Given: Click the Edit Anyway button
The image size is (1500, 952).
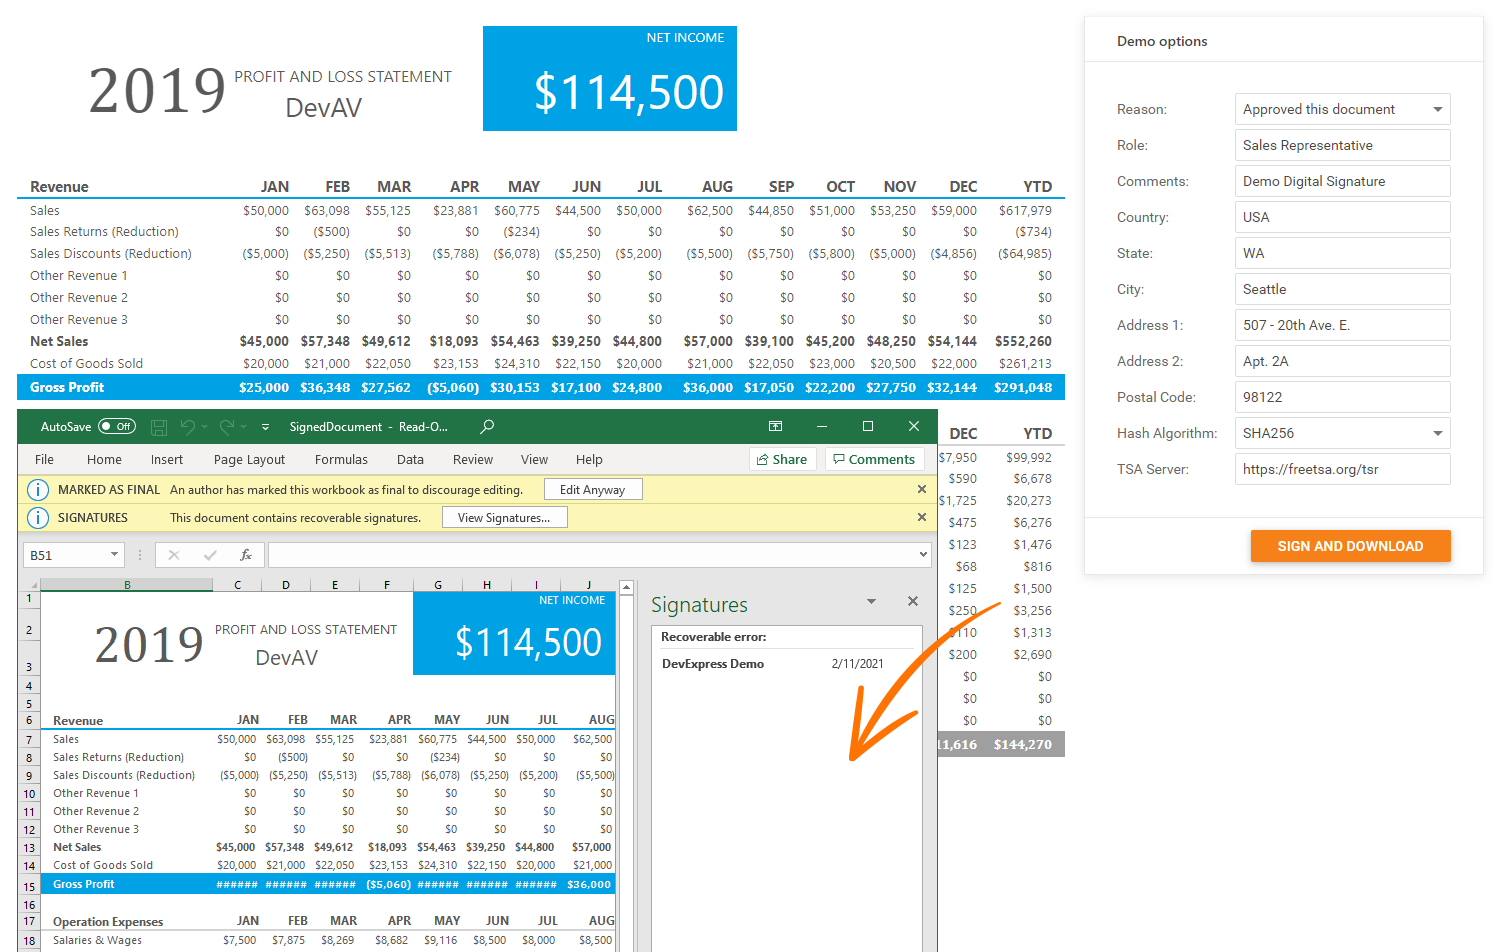Looking at the screenshot, I should pyautogui.click(x=593, y=489).
